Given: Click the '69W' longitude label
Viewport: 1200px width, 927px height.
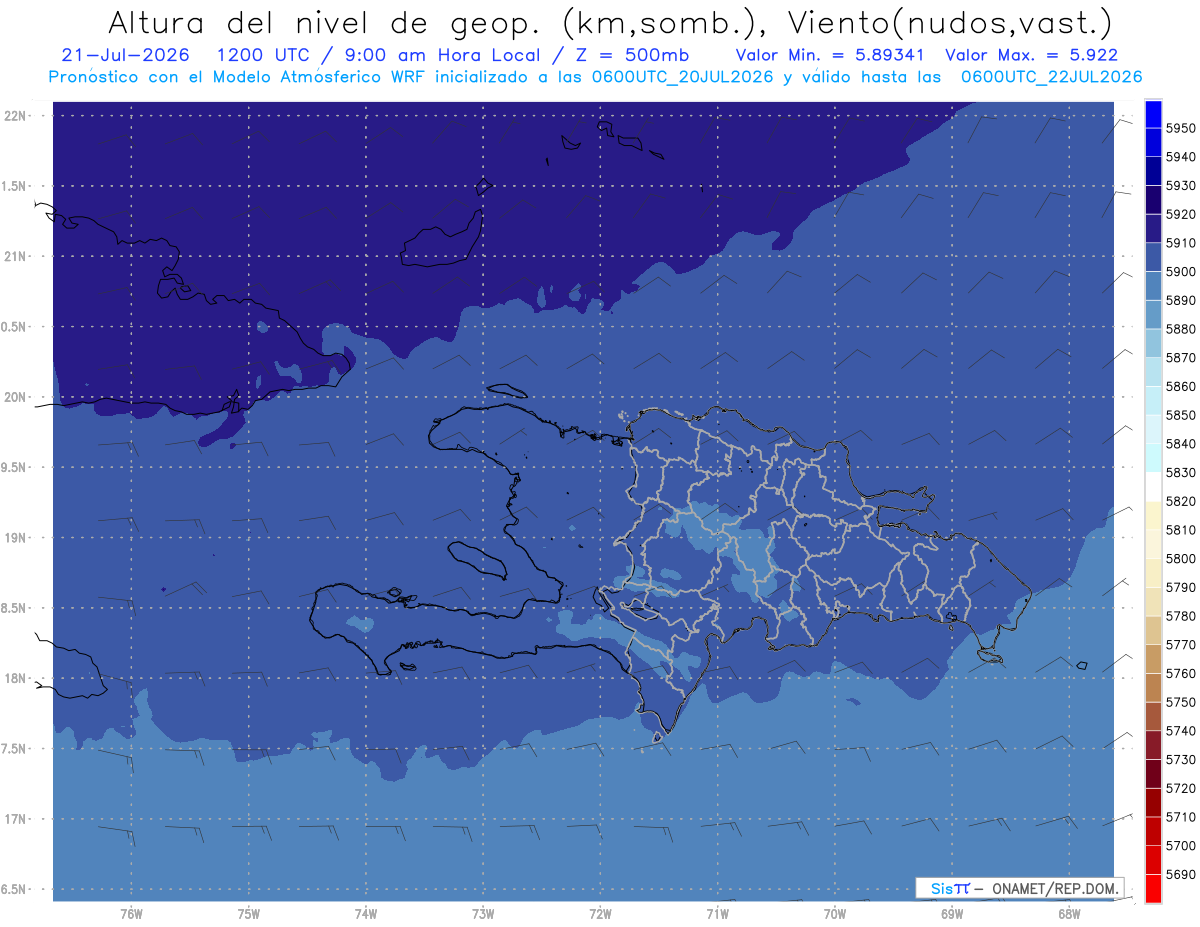Looking at the screenshot, I should coord(952,913).
